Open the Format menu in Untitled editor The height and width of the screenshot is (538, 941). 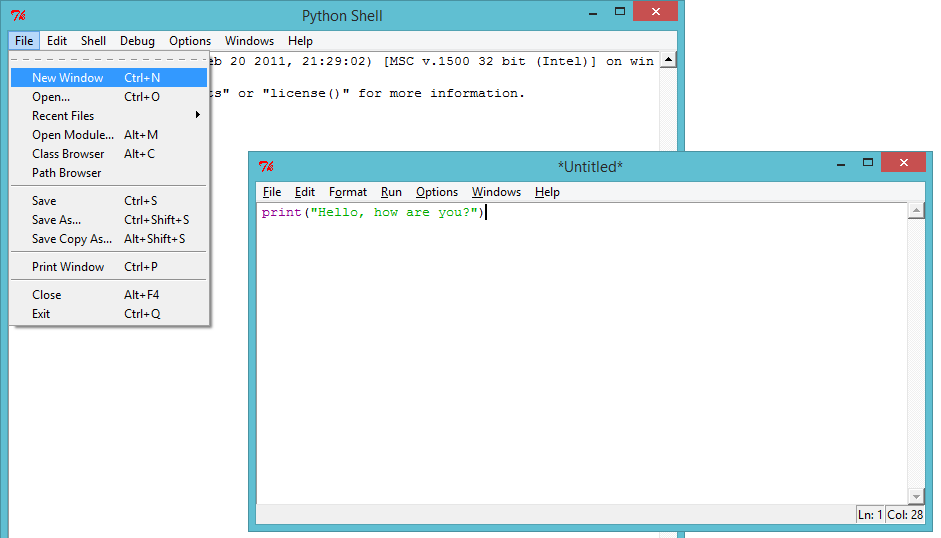[348, 192]
